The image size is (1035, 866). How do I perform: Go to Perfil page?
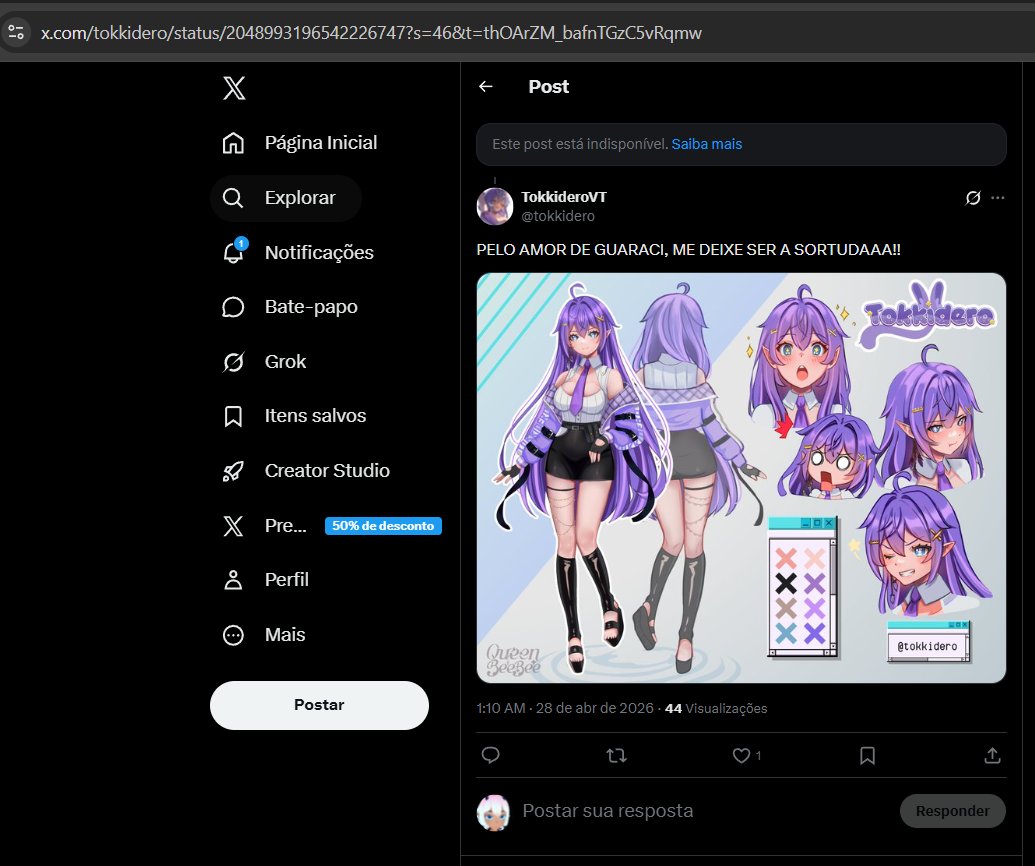[x=265, y=580]
